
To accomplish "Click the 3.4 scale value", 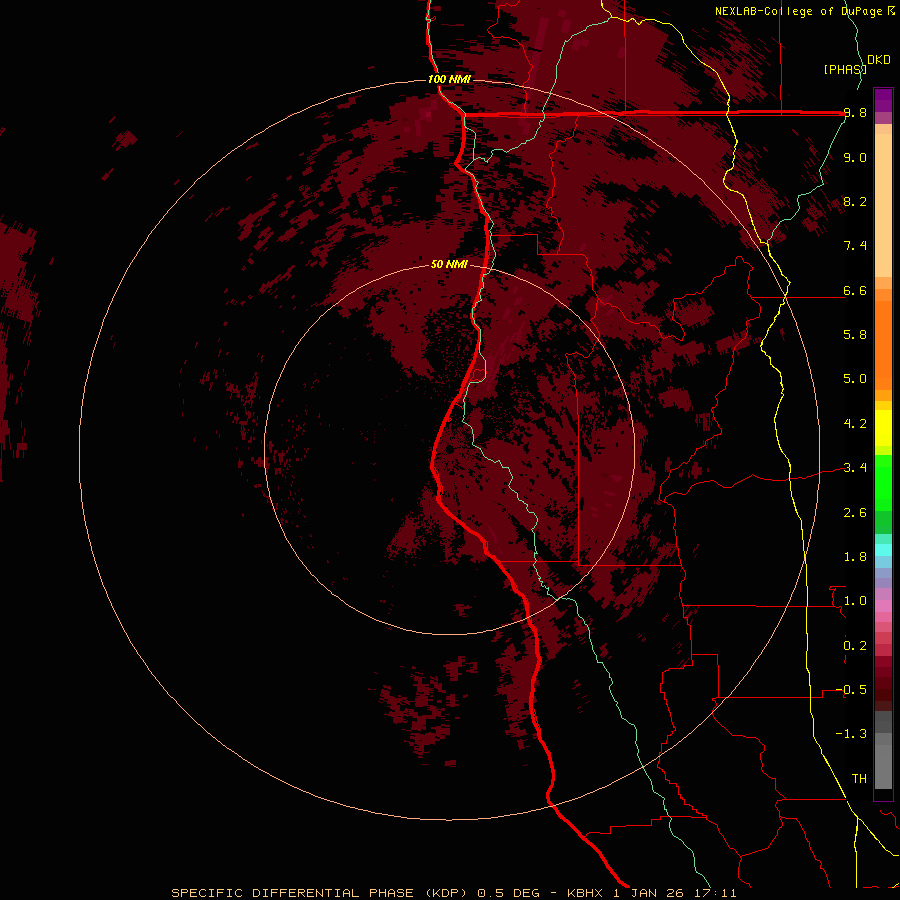I will click(855, 468).
